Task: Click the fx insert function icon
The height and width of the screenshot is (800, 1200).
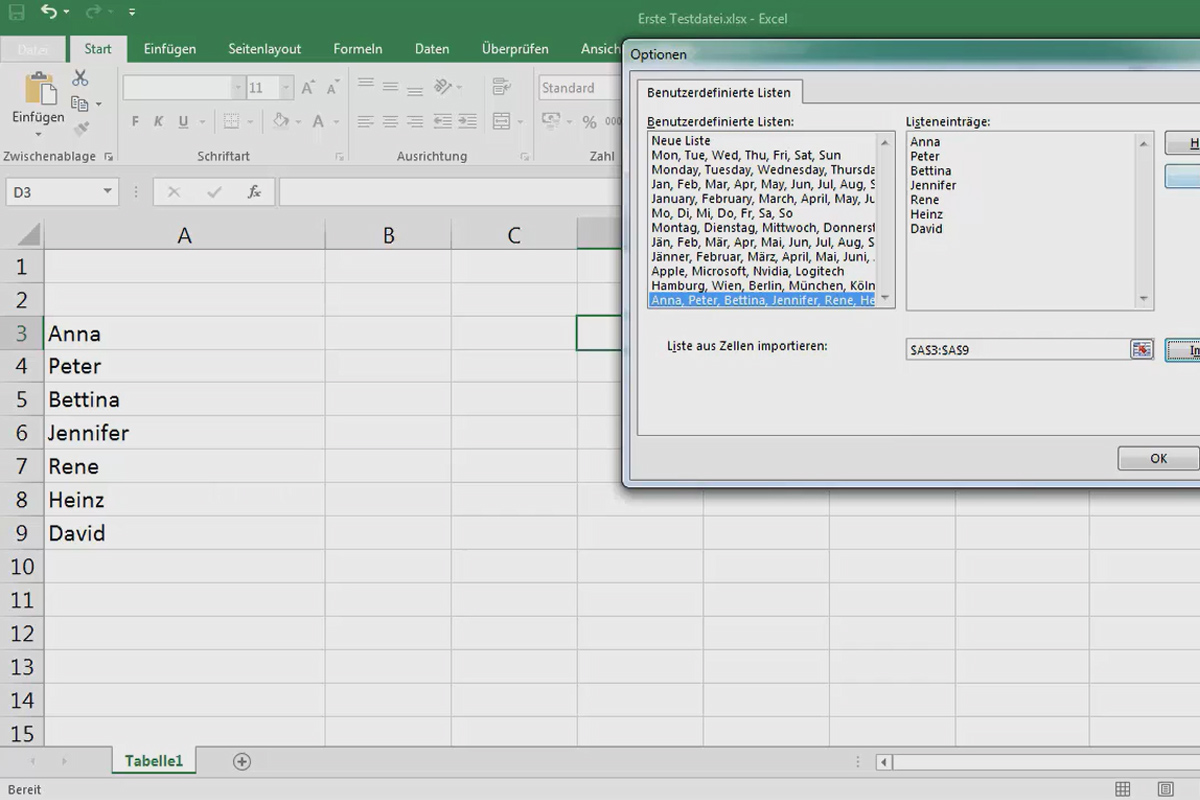Action: pos(254,192)
